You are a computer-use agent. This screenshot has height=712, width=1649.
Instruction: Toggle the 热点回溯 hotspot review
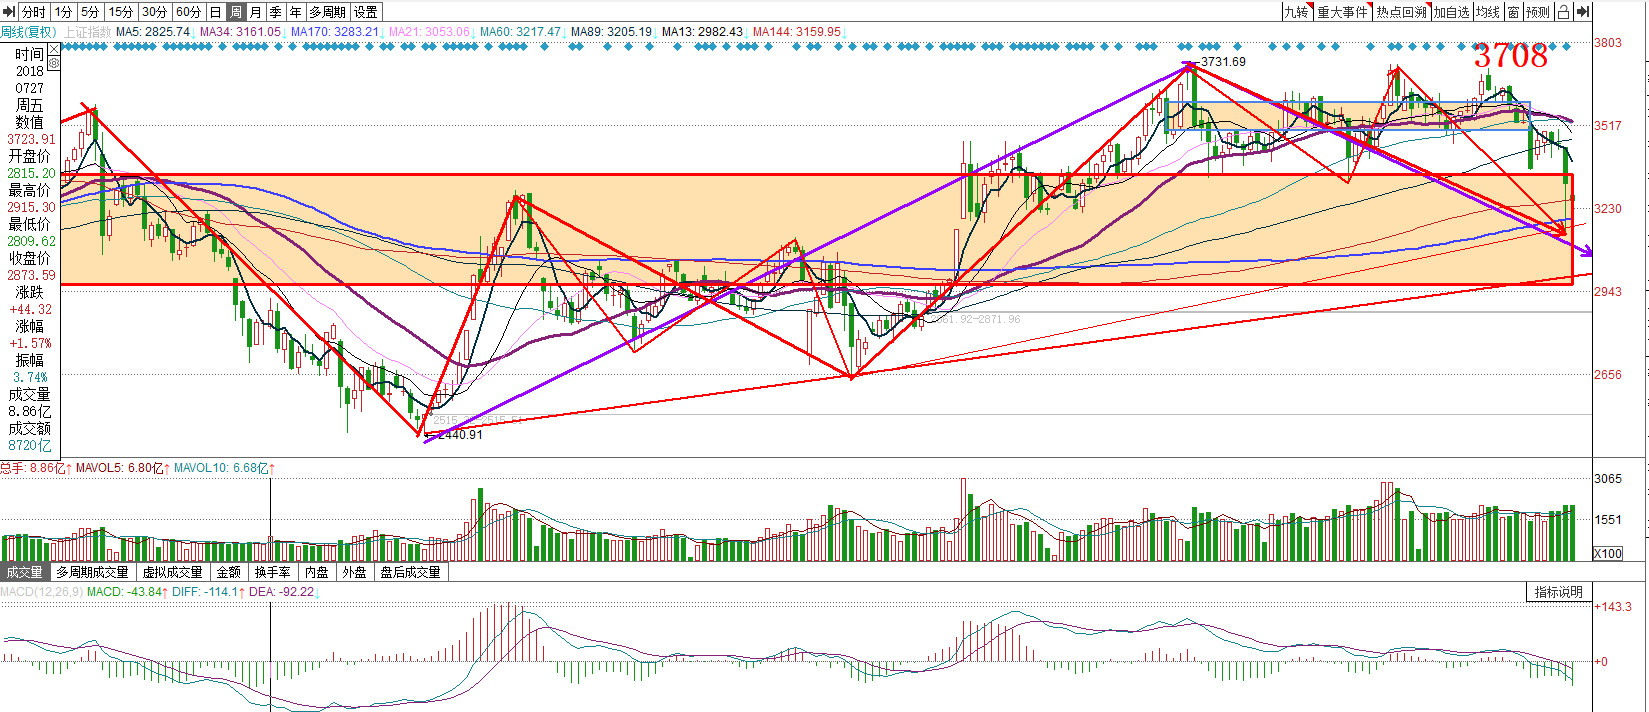pos(1401,12)
